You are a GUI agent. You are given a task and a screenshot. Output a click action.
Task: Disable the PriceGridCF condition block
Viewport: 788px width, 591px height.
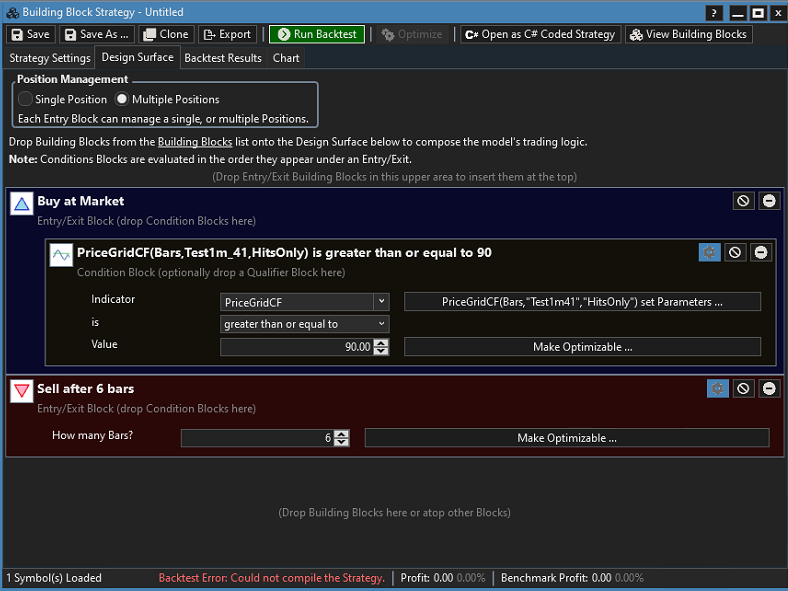coord(735,252)
